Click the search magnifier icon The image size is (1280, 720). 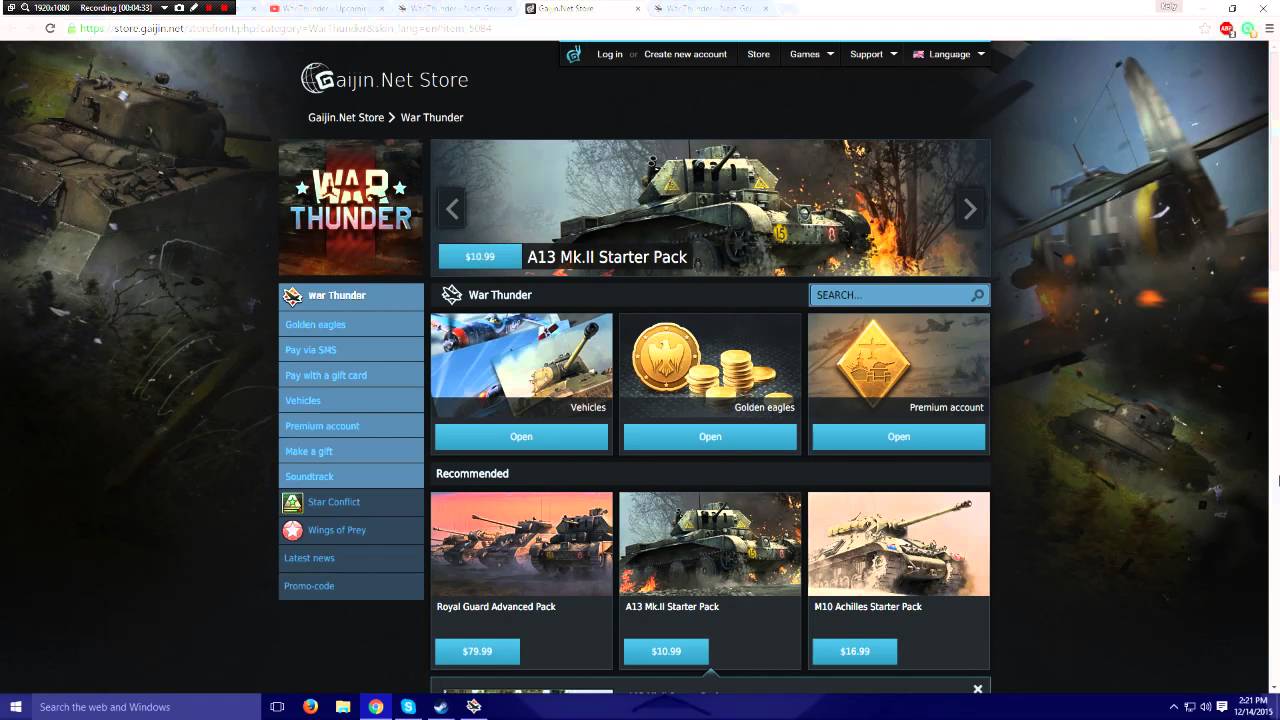pos(977,295)
